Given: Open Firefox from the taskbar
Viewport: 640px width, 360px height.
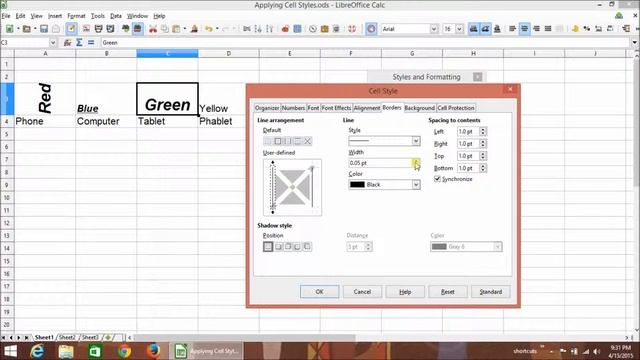Looking at the screenshot, I should [x=153, y=351].
